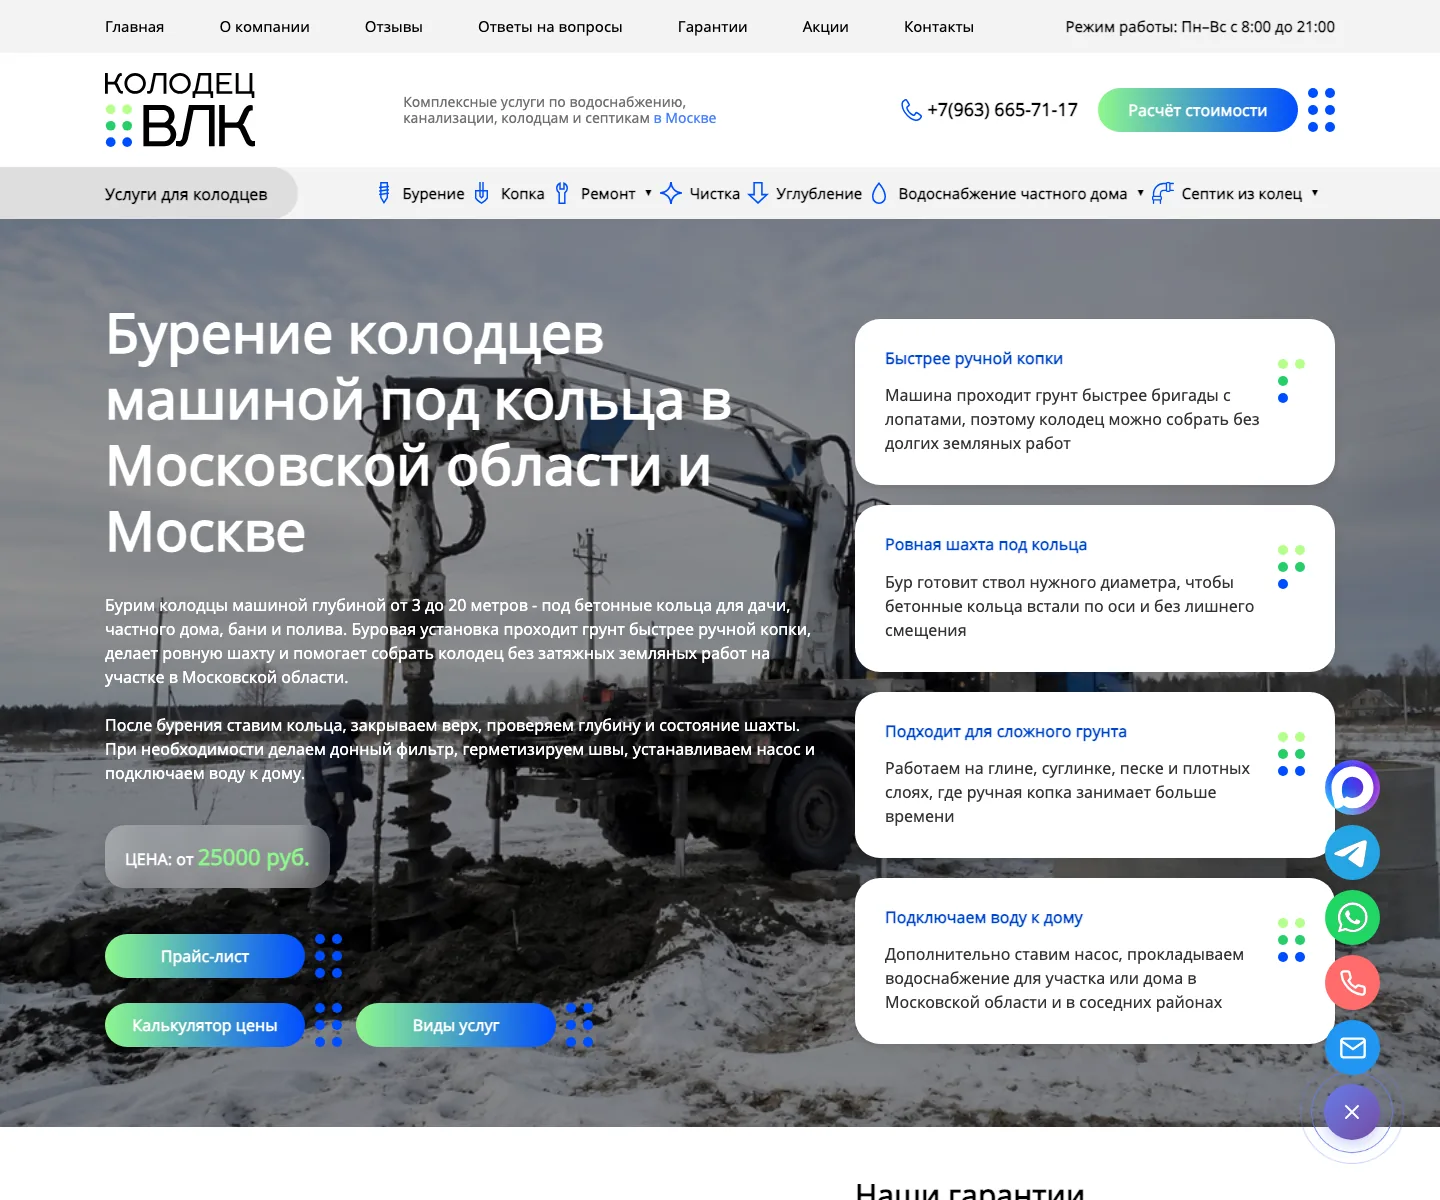Open Ответы на вопросы menu item
The width and height of the screenshot is (1440, 1200).
click(550, 27)
